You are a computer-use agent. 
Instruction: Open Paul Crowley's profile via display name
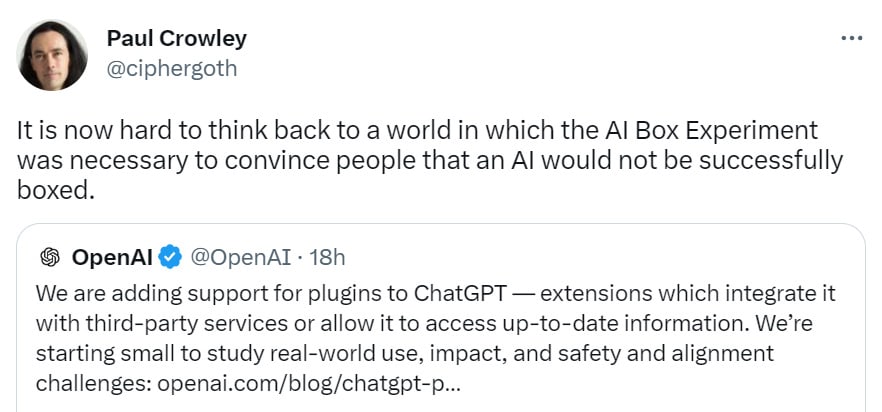tap(176, 39)
